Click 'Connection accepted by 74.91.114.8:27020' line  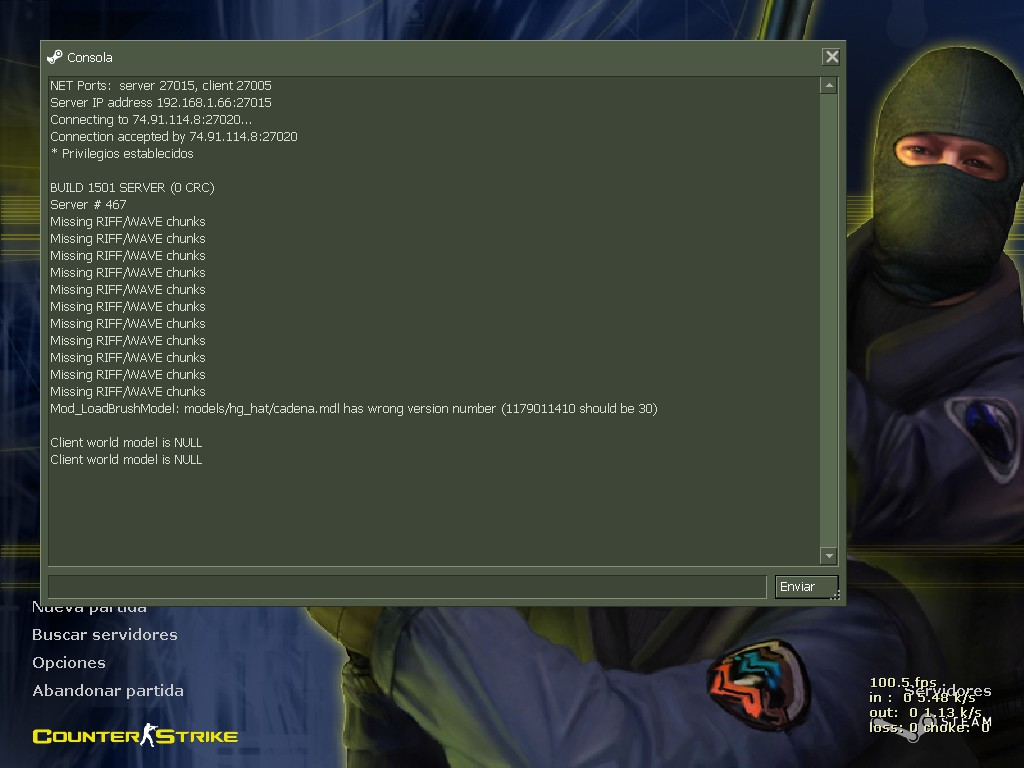point(174,136)
